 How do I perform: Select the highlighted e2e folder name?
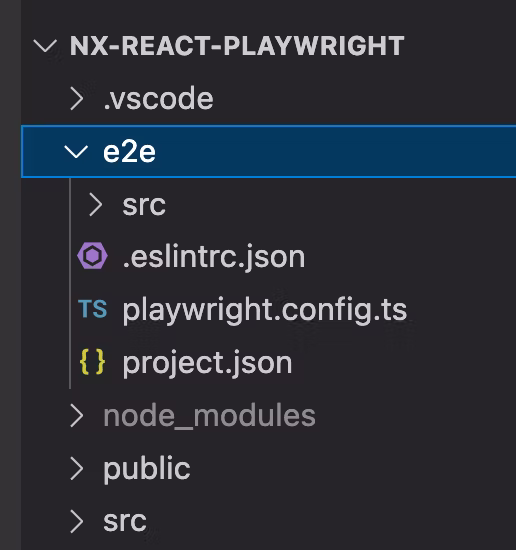[x=129, y=152]
